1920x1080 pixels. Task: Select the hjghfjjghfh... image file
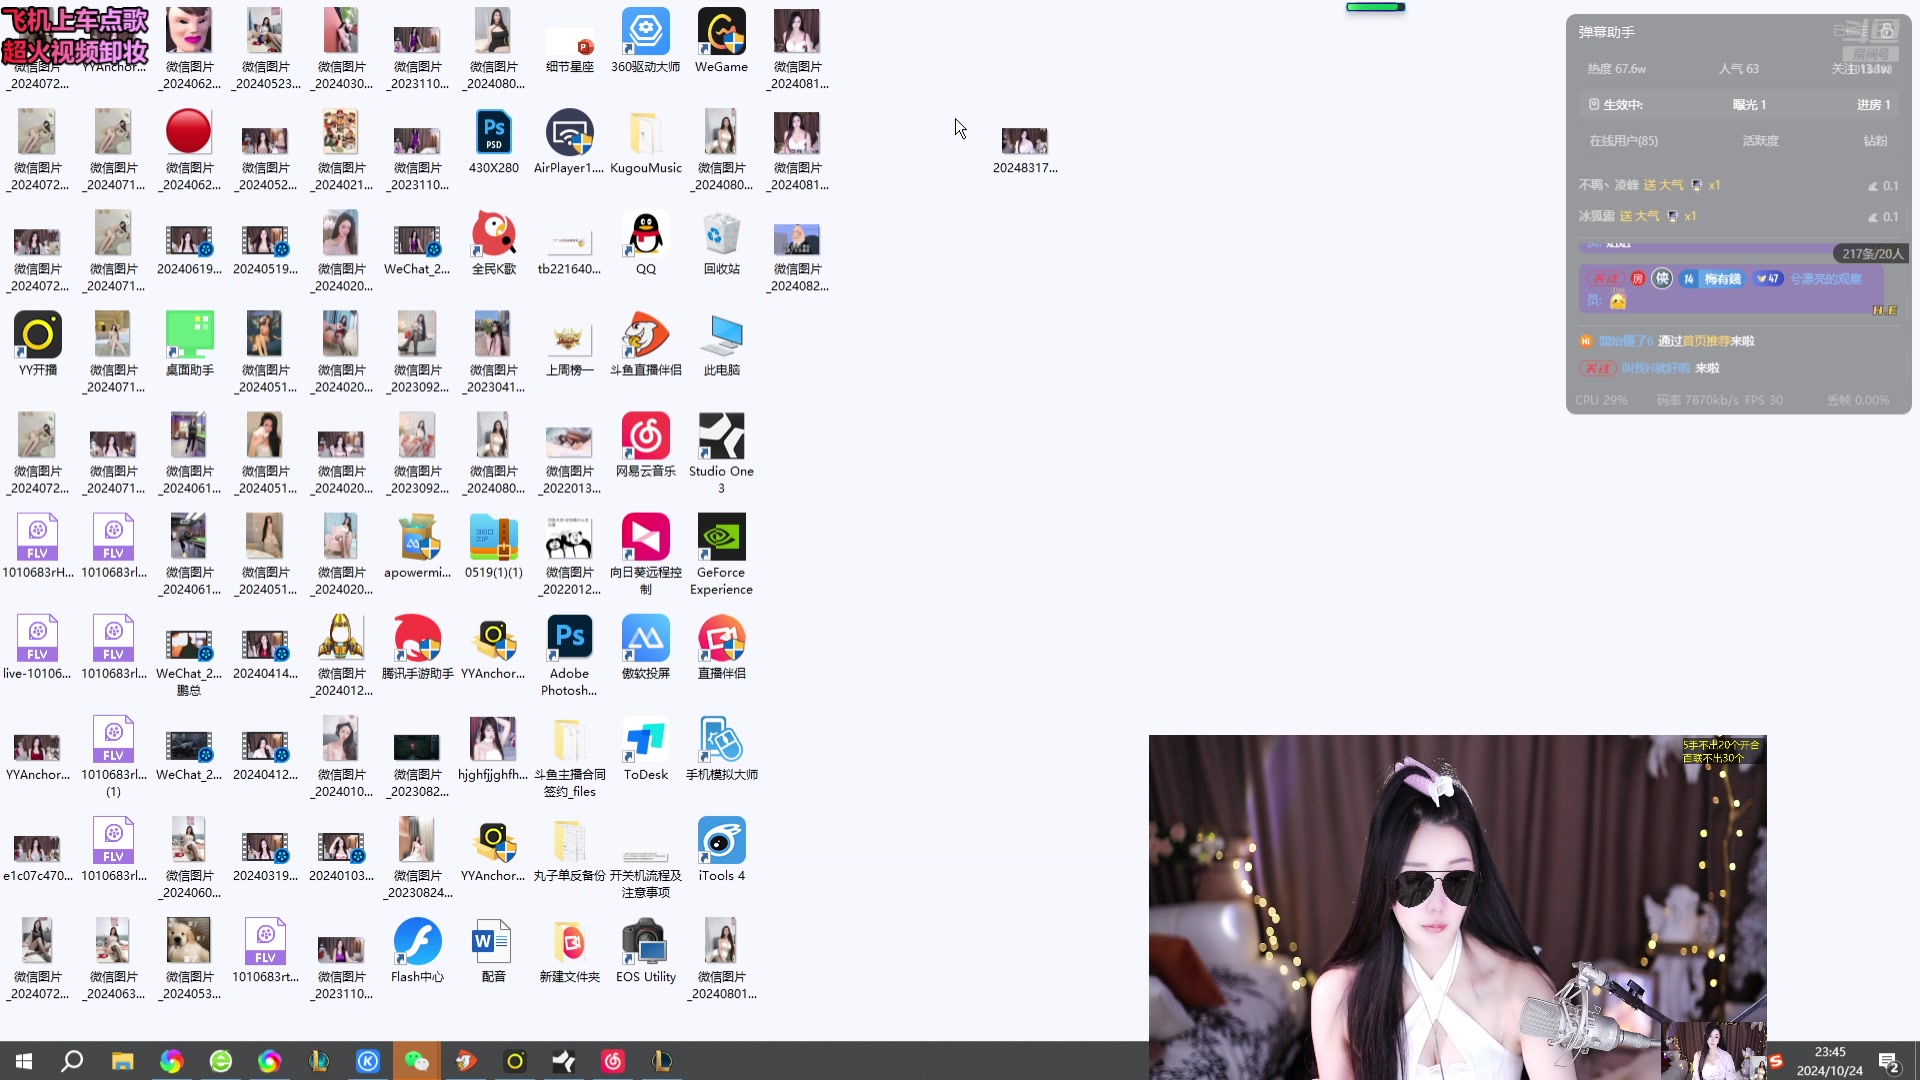tap(493, 748)
